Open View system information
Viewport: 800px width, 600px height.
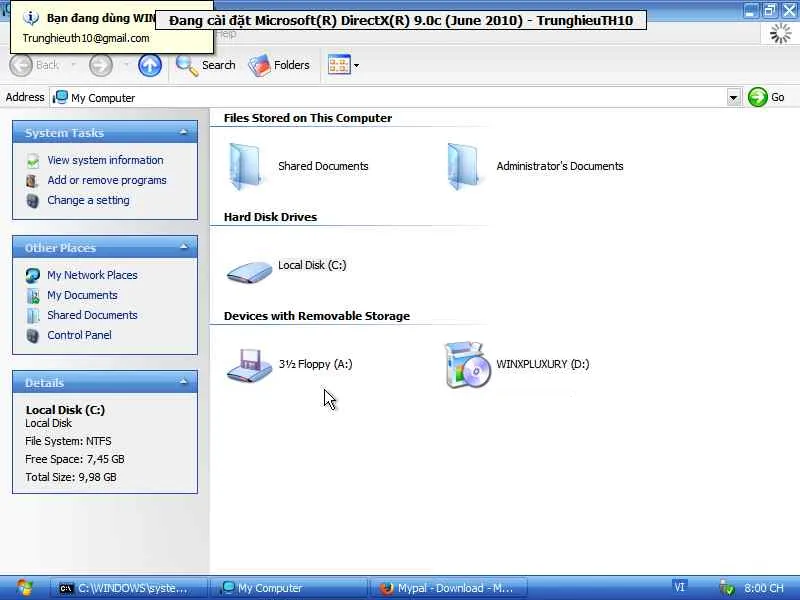coord(105,160)
